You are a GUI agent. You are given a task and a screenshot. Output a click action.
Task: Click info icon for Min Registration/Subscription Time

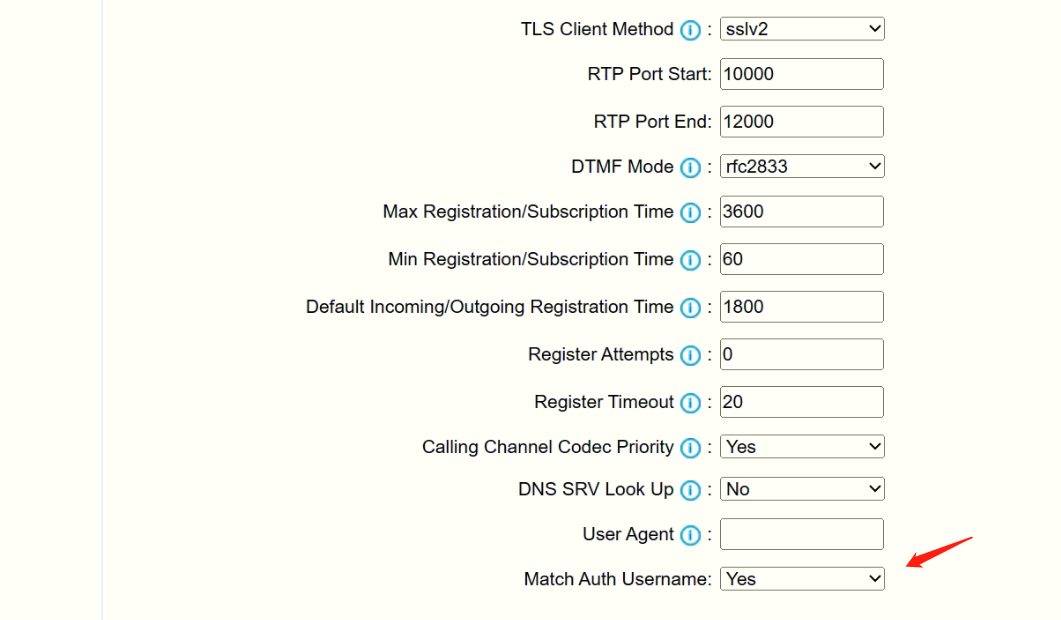pyautogui.click(x=690, y=260)
